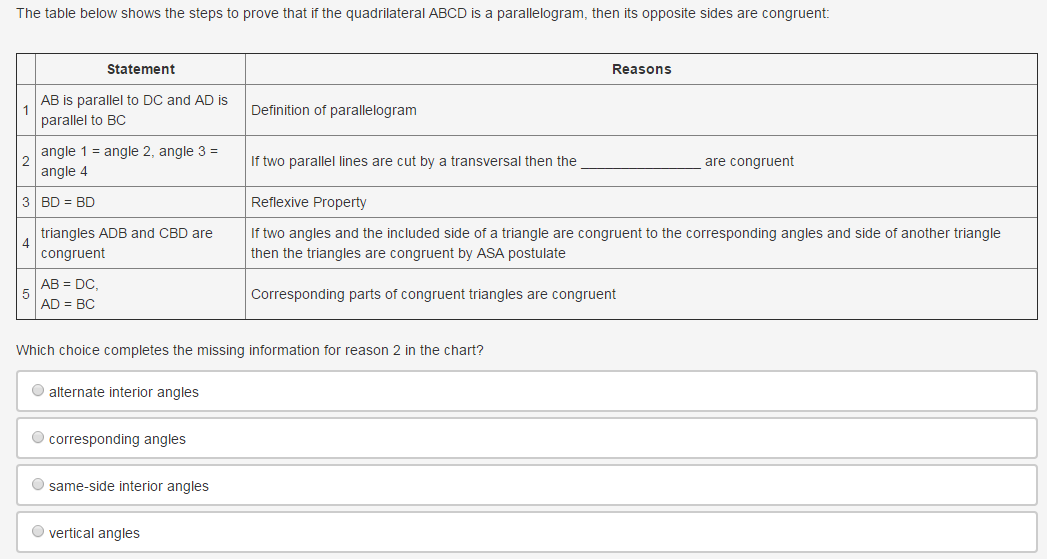Image resolution: width=1047 pixels, height=559 pixels.
Task: Click 'triangles ADB and CBD are congruent' cell
Action: (140, 243)
